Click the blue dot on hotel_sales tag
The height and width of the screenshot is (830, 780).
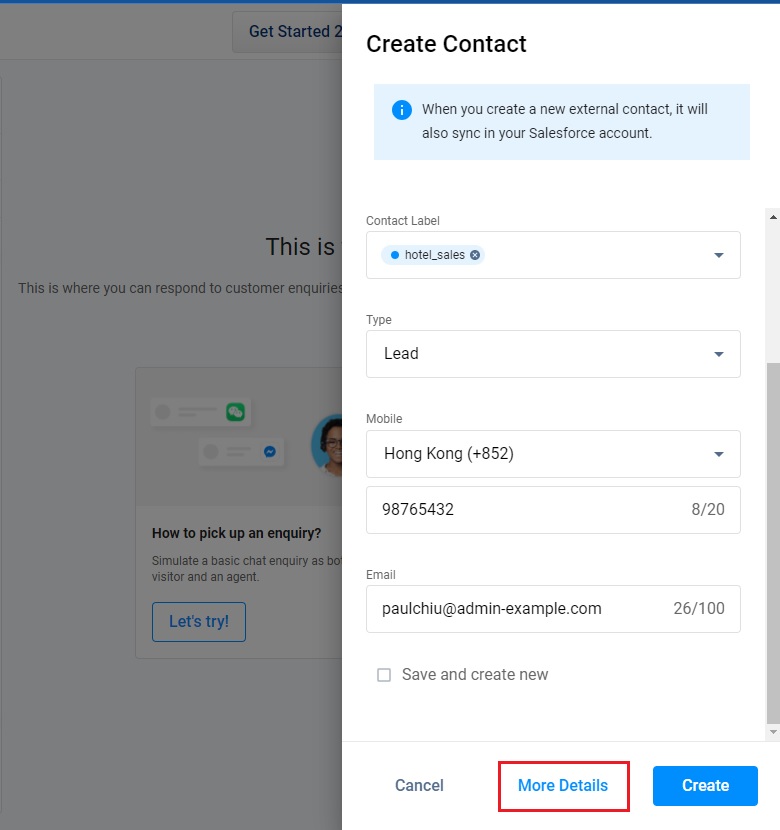[395, 255]
